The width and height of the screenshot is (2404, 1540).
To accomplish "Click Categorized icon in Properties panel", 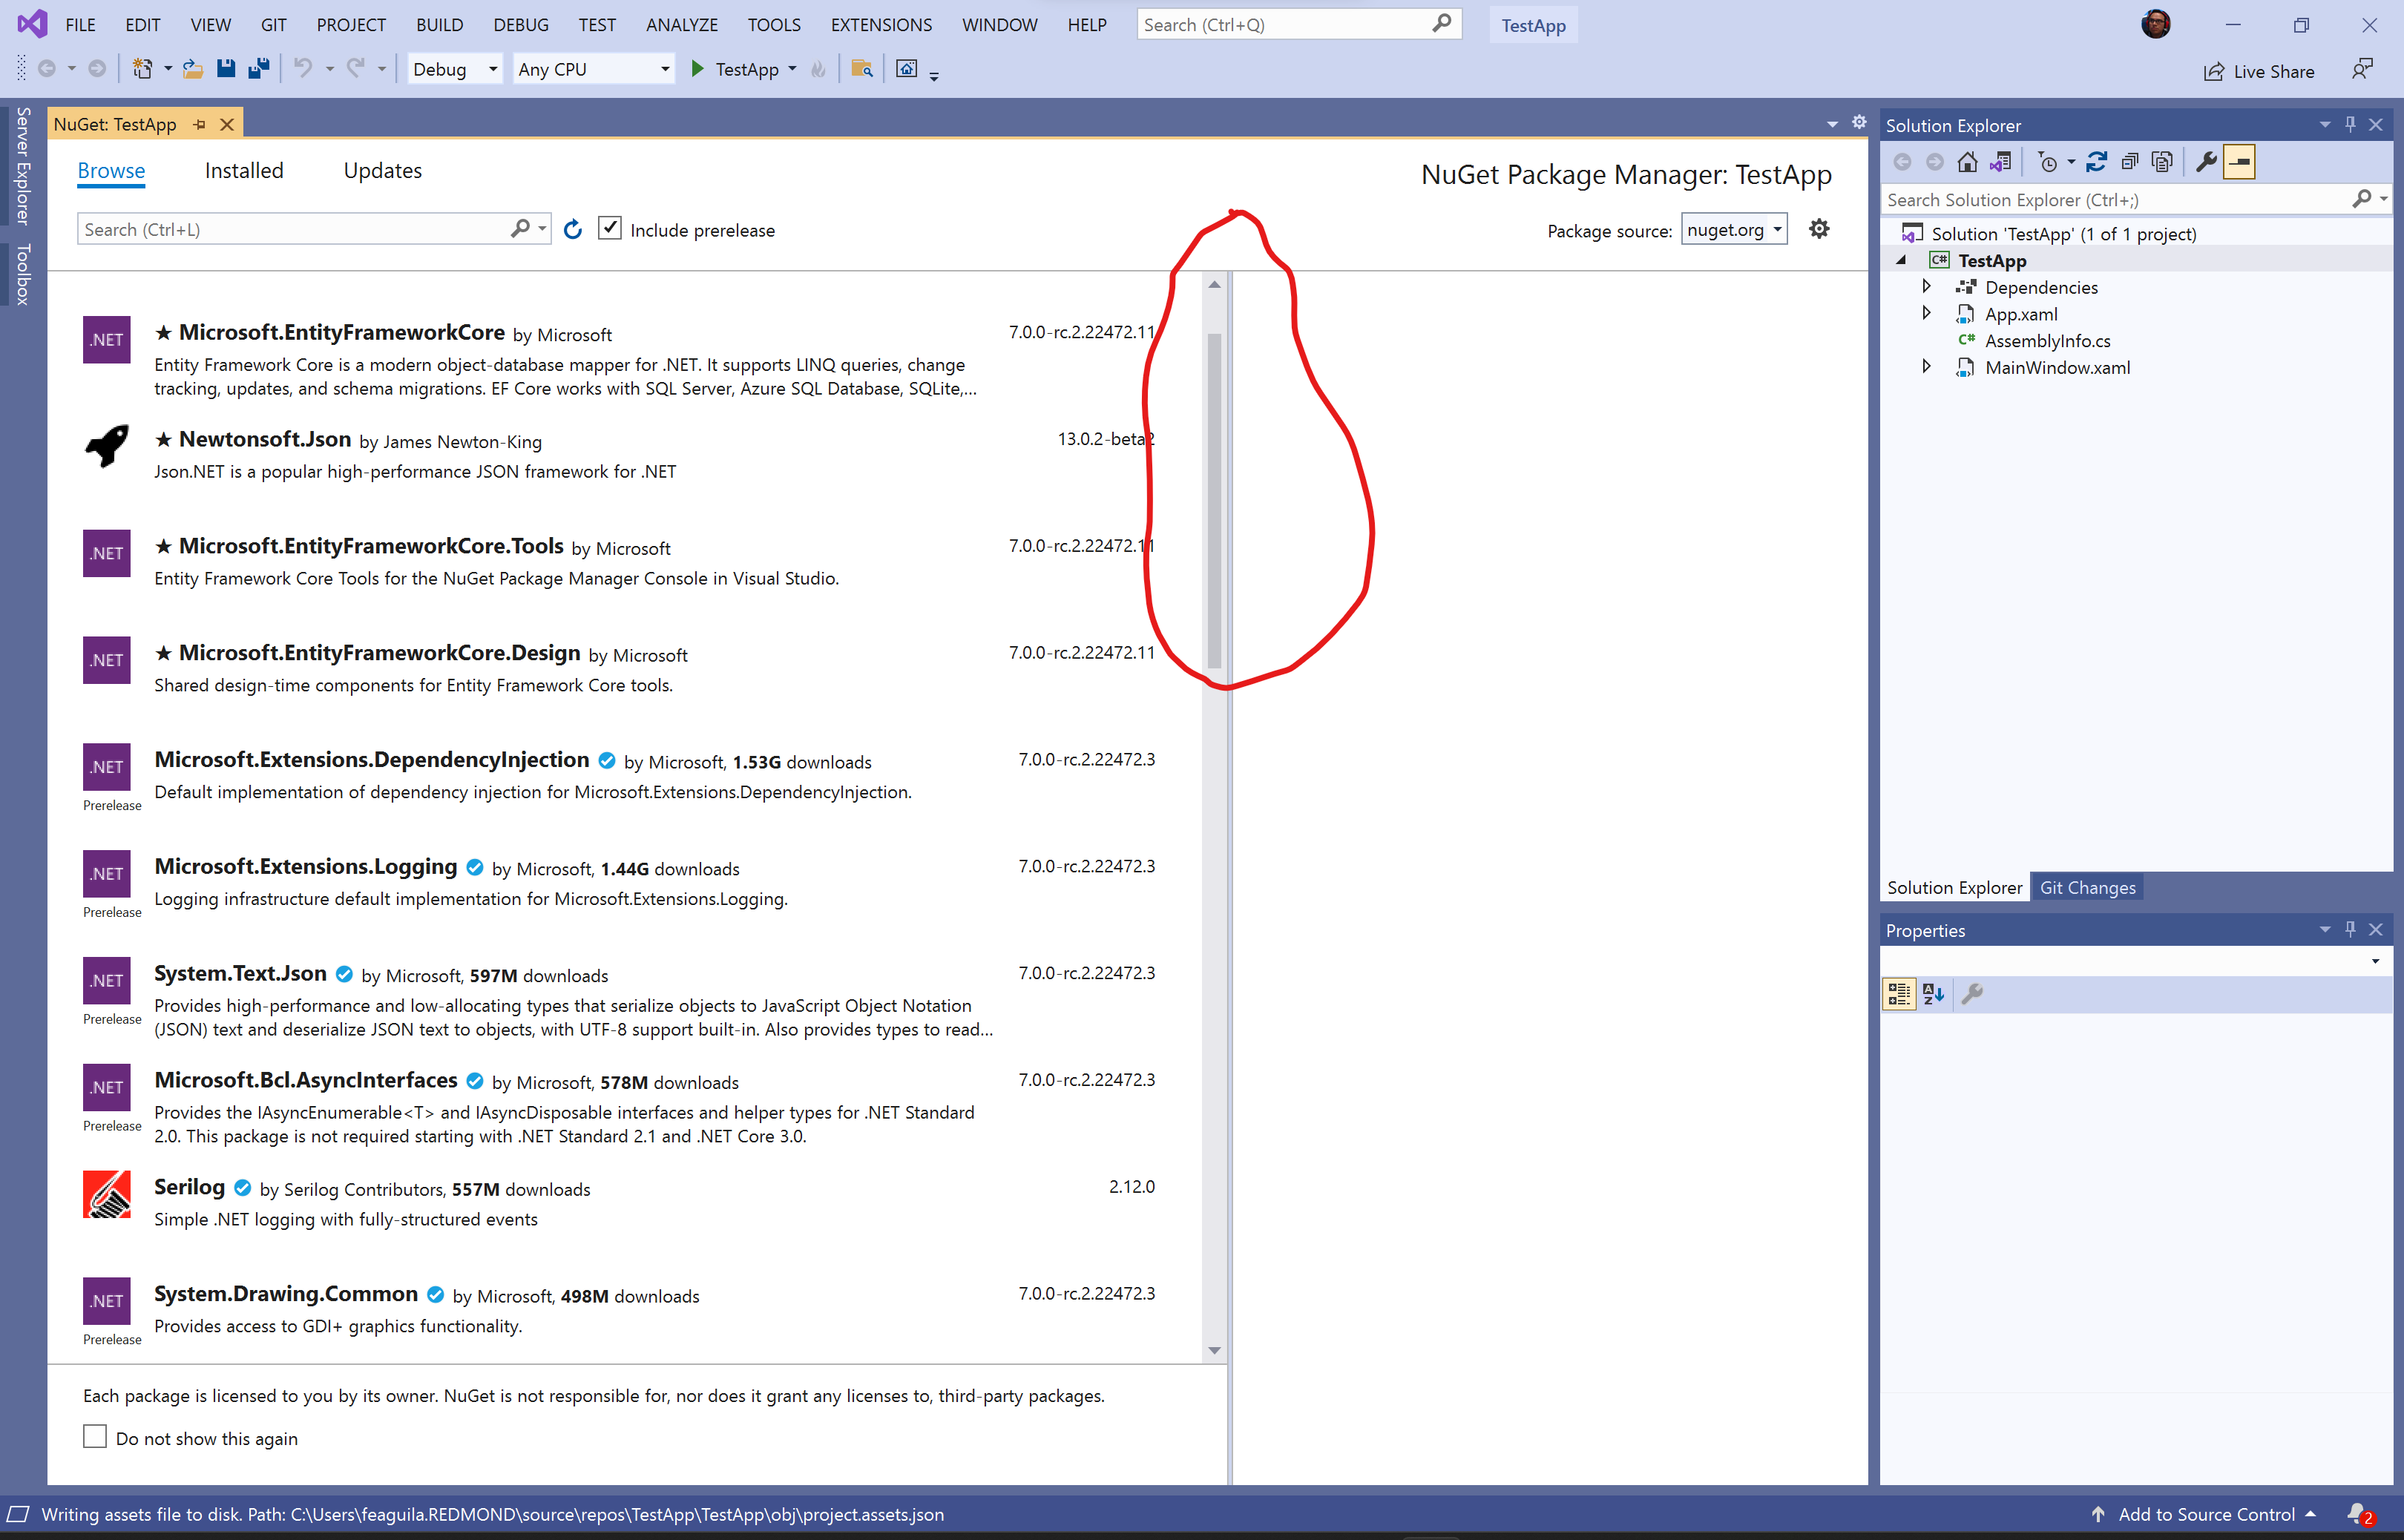I will coord(1898,994).
